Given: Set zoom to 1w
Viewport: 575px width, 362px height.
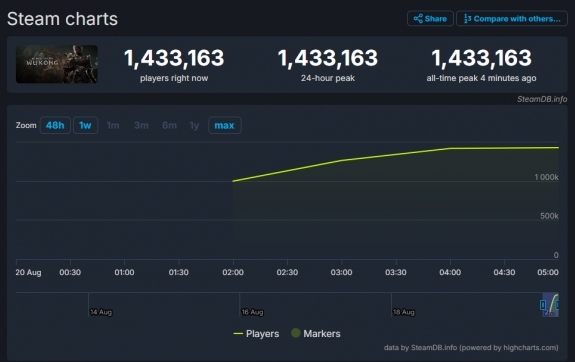Looking at the screenshot, I should tap(85, 125).
